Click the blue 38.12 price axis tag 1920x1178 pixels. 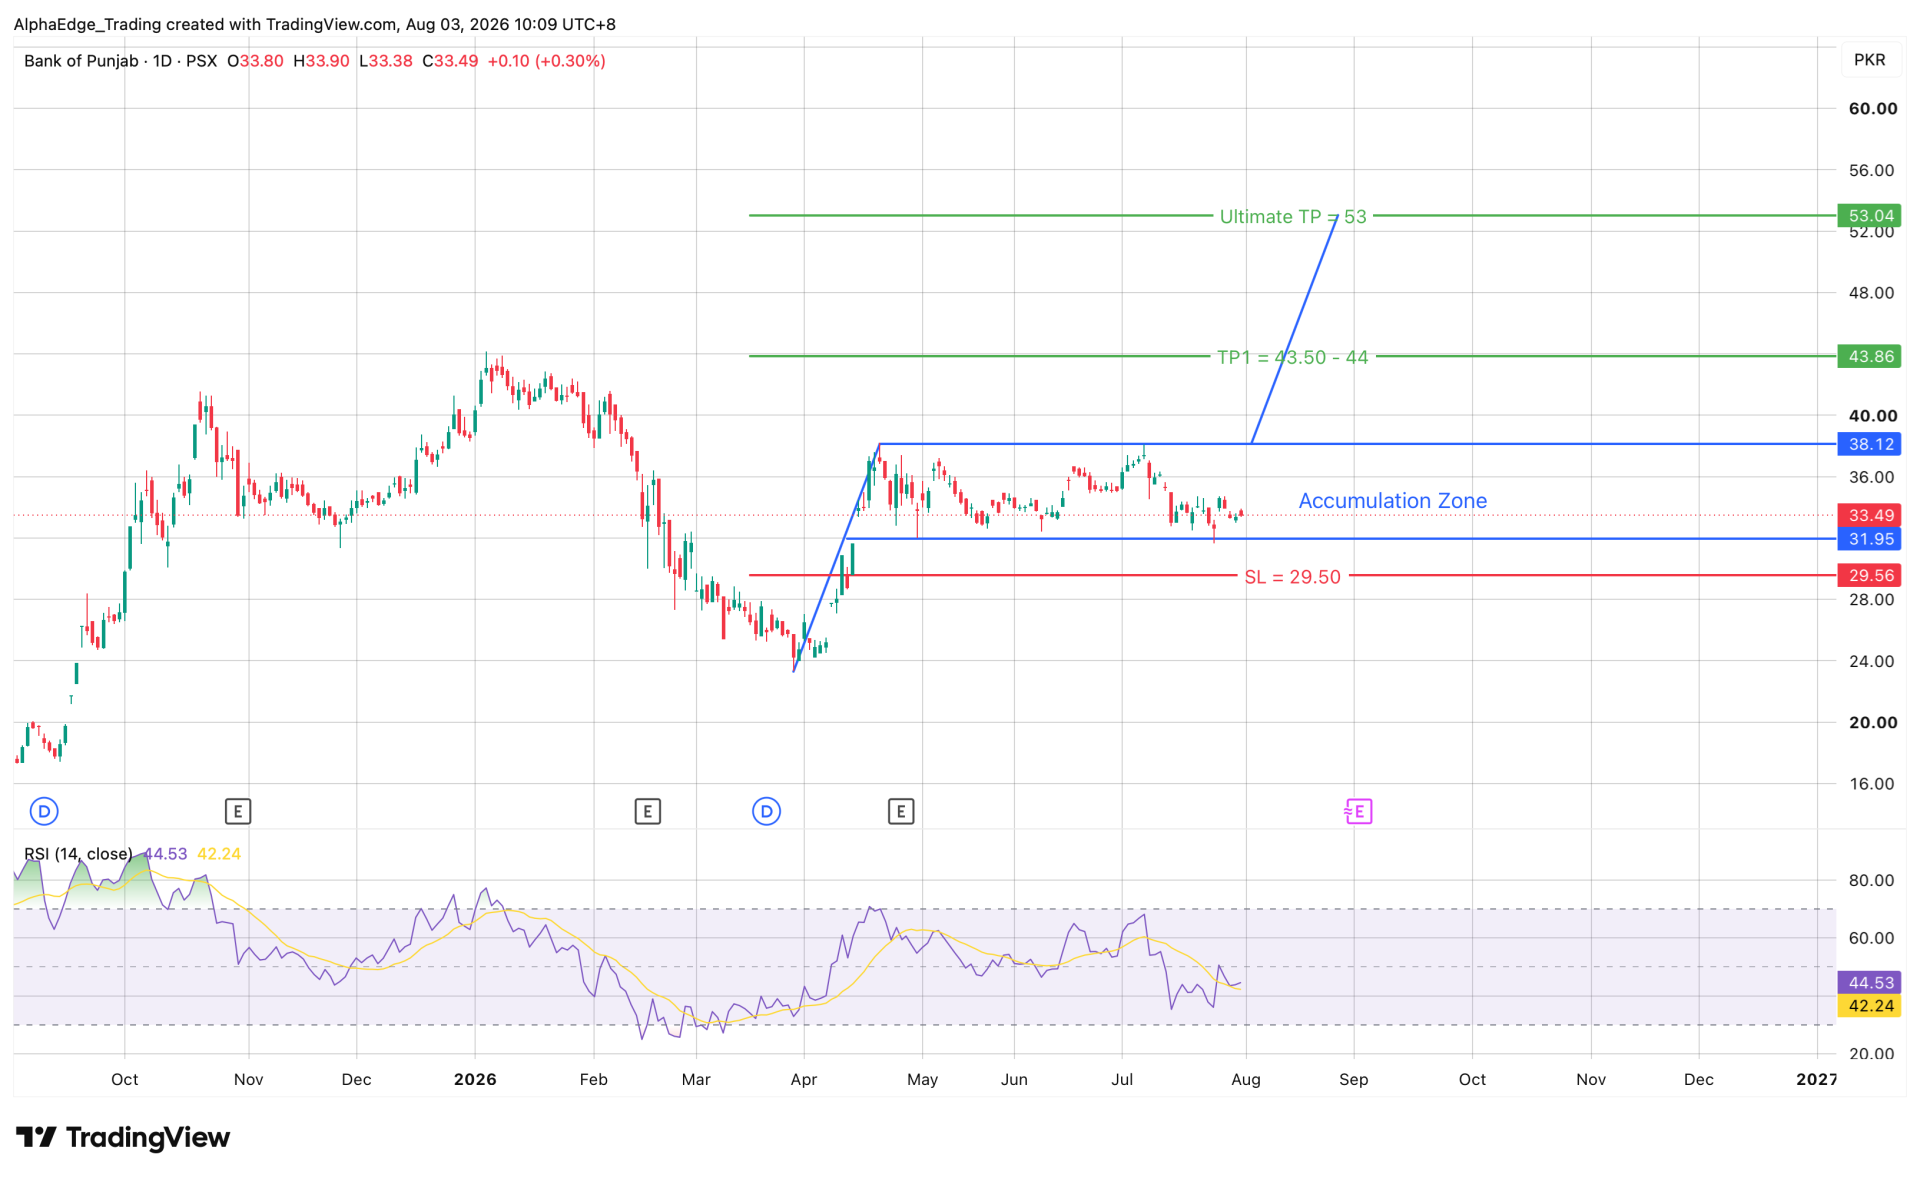(1869, 444)
